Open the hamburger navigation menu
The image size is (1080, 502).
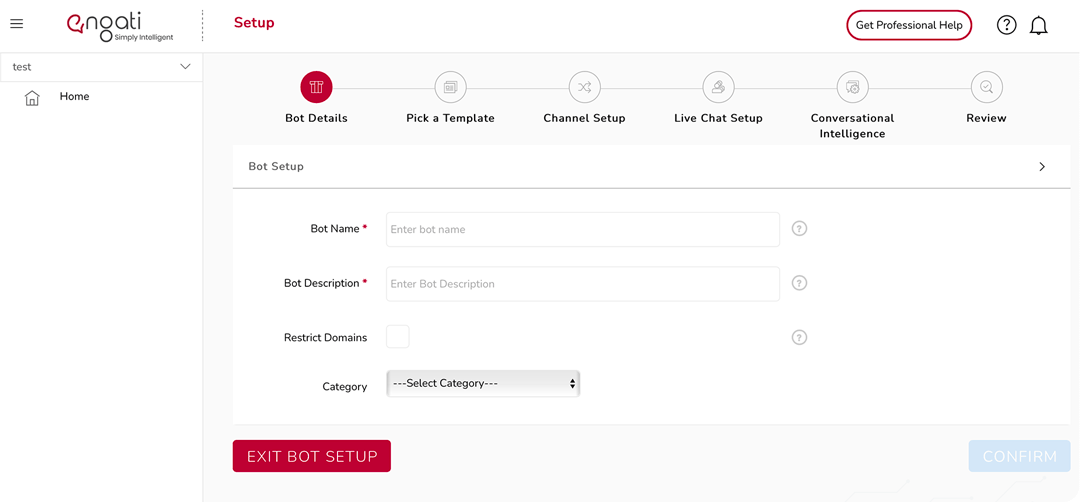(x=17, y=23)
